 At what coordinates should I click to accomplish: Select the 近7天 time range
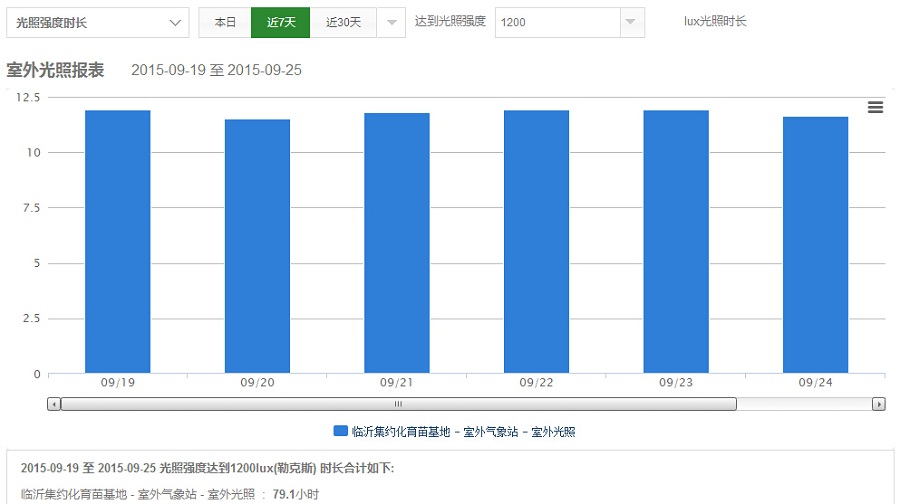point(280,22)
